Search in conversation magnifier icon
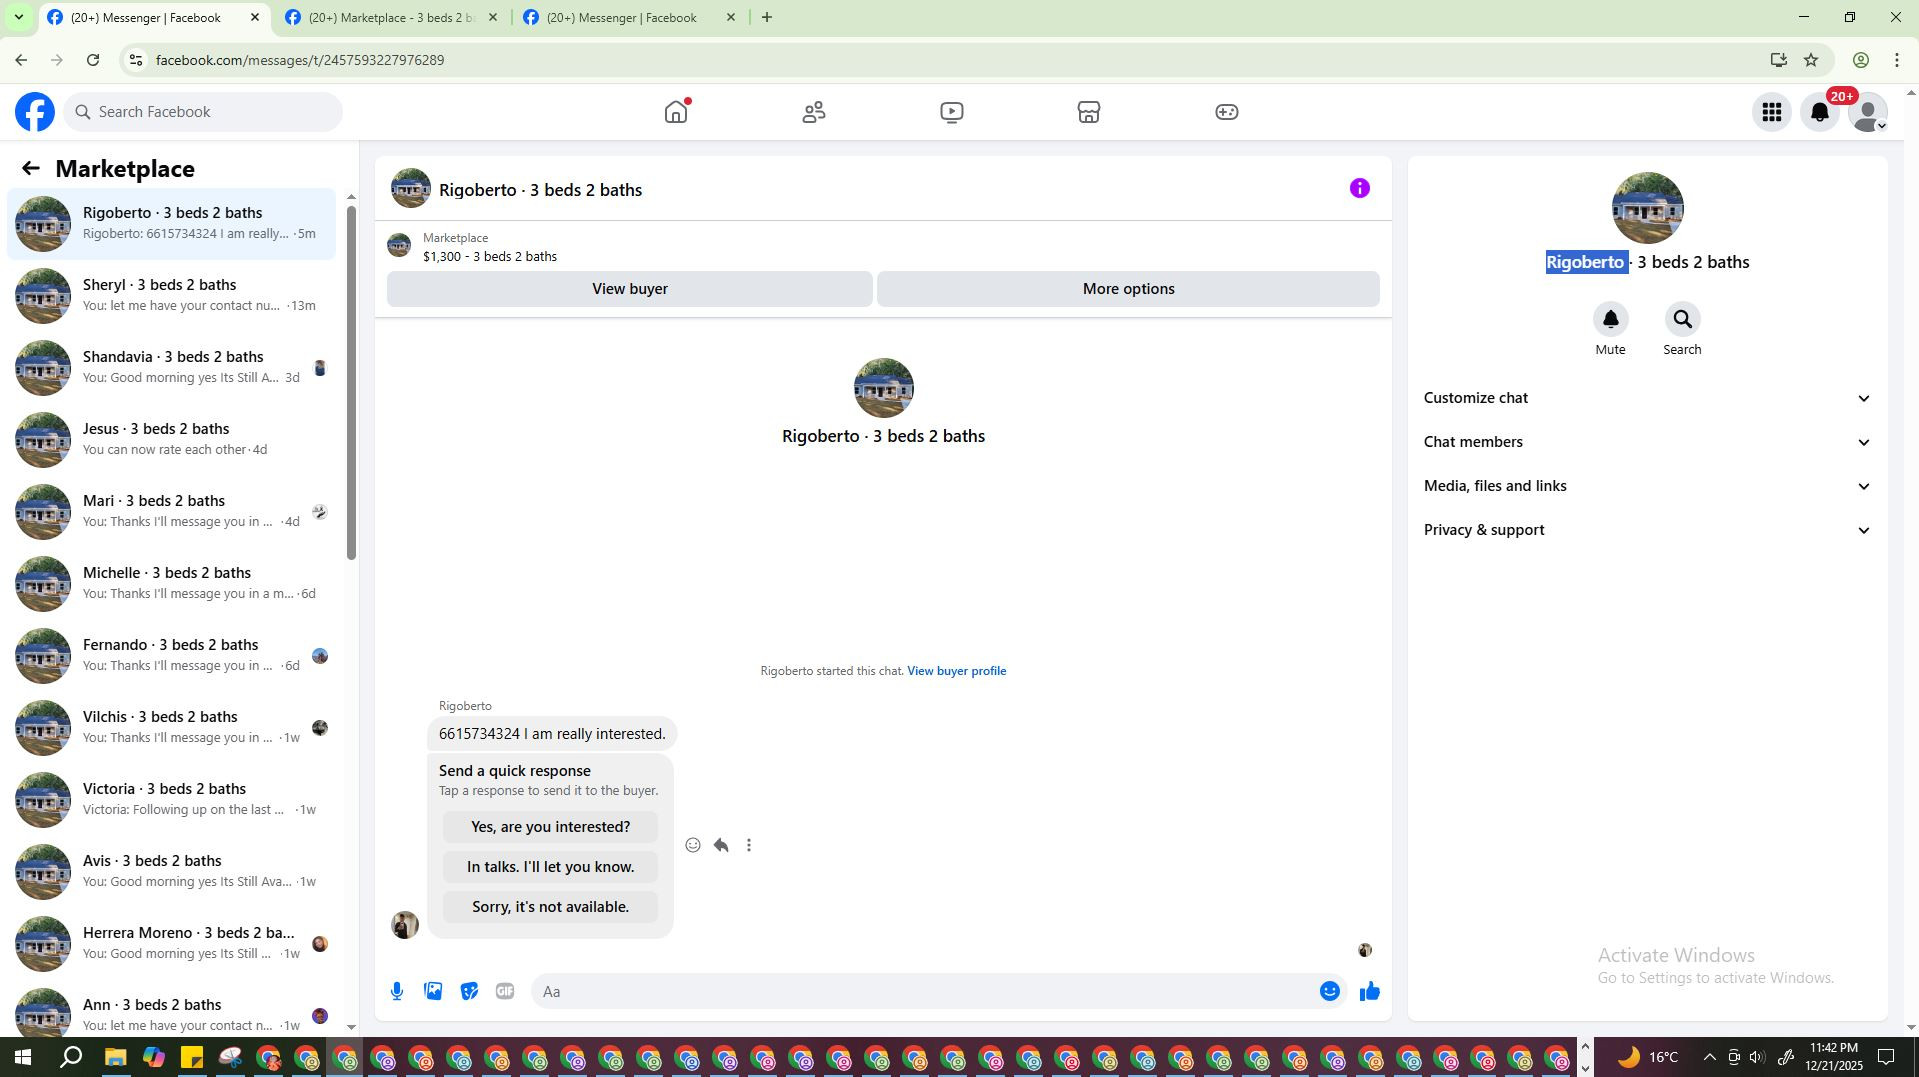The image size is (1919, 1077). coord(1682,320)
